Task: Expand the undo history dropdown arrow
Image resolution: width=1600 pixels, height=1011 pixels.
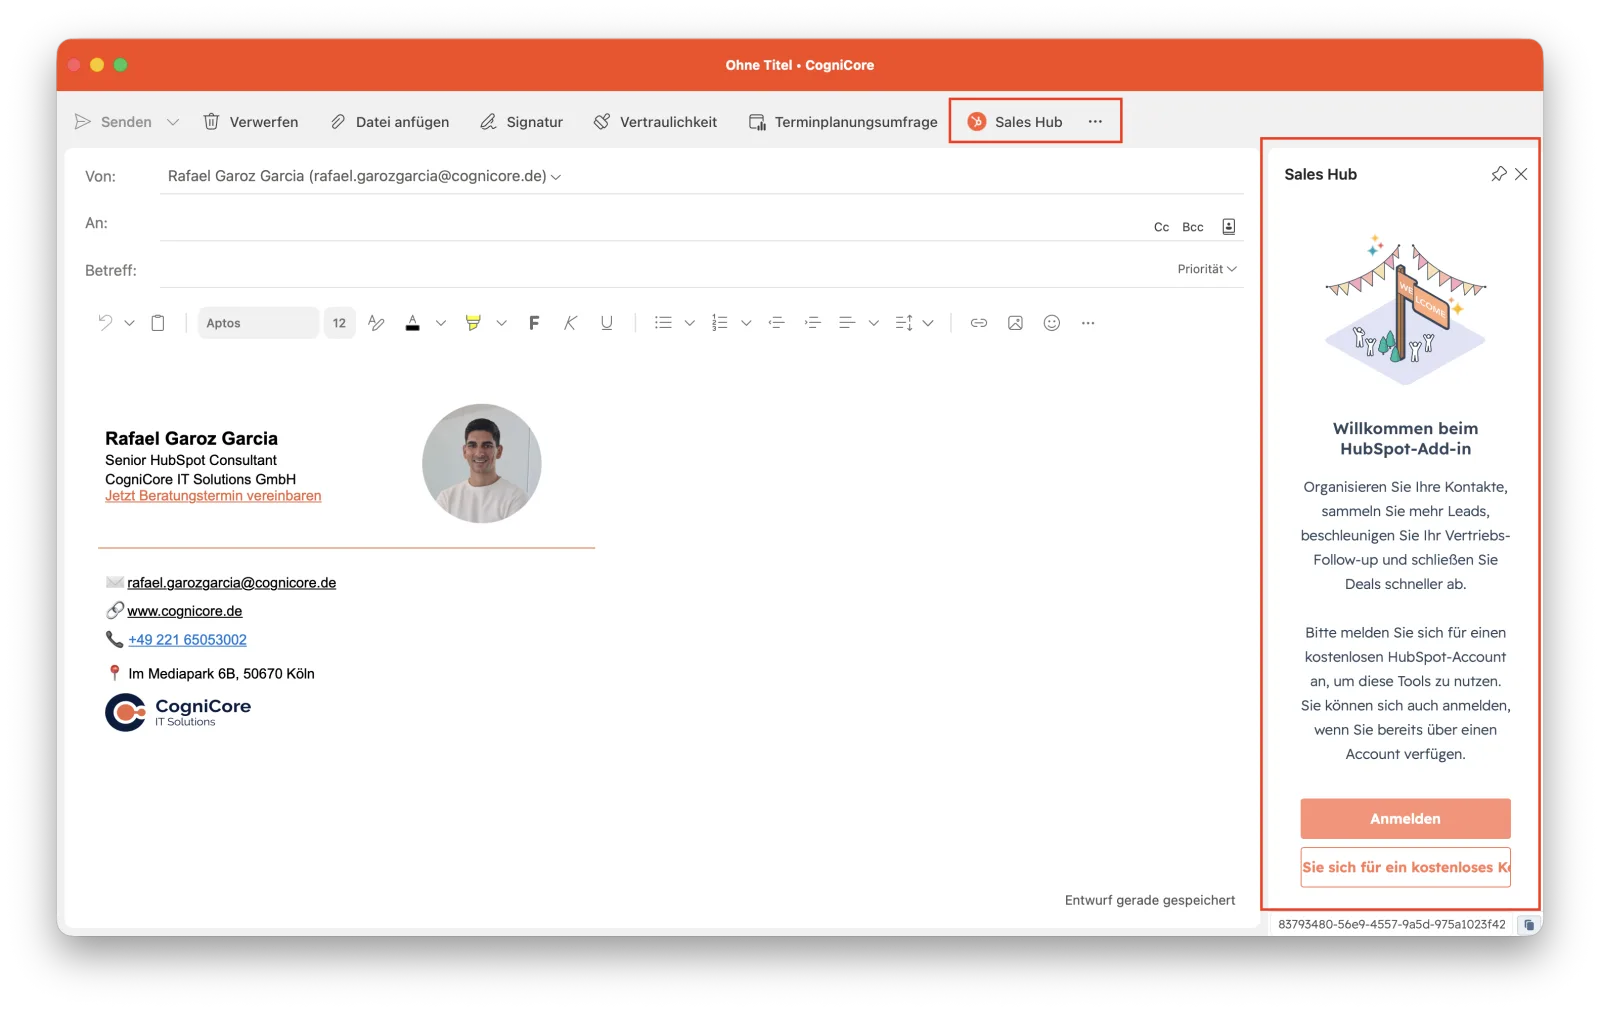Action: point(129,323)
